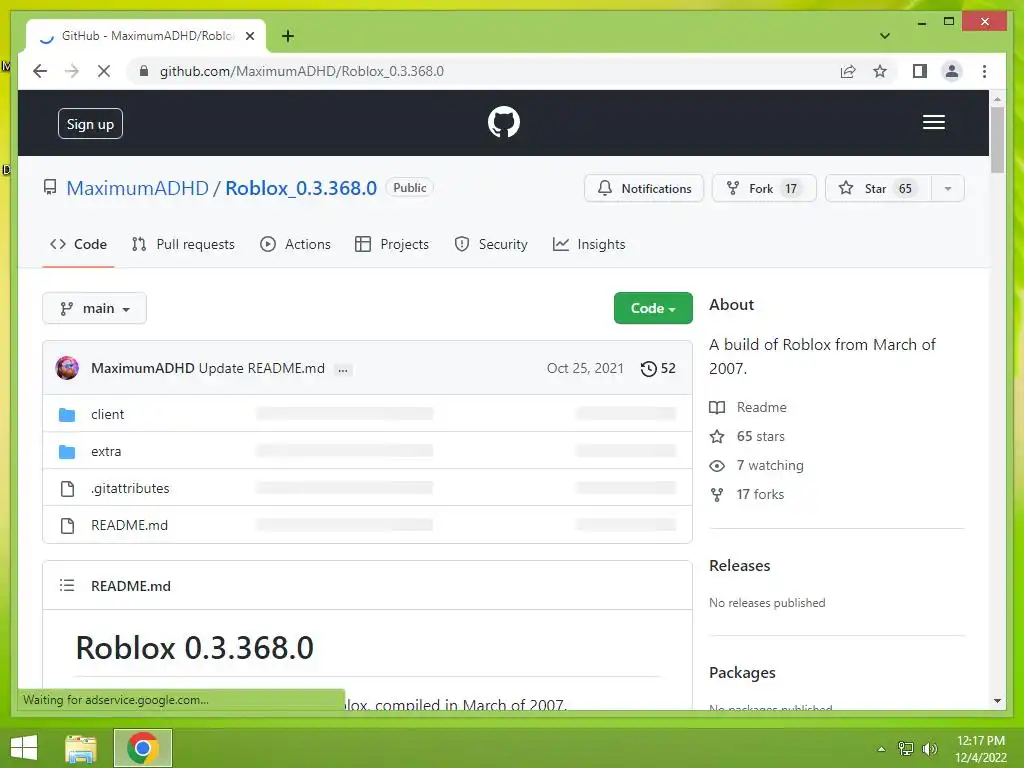
Task: Click the browser back arrow
Action: click(x=40, y=71)
